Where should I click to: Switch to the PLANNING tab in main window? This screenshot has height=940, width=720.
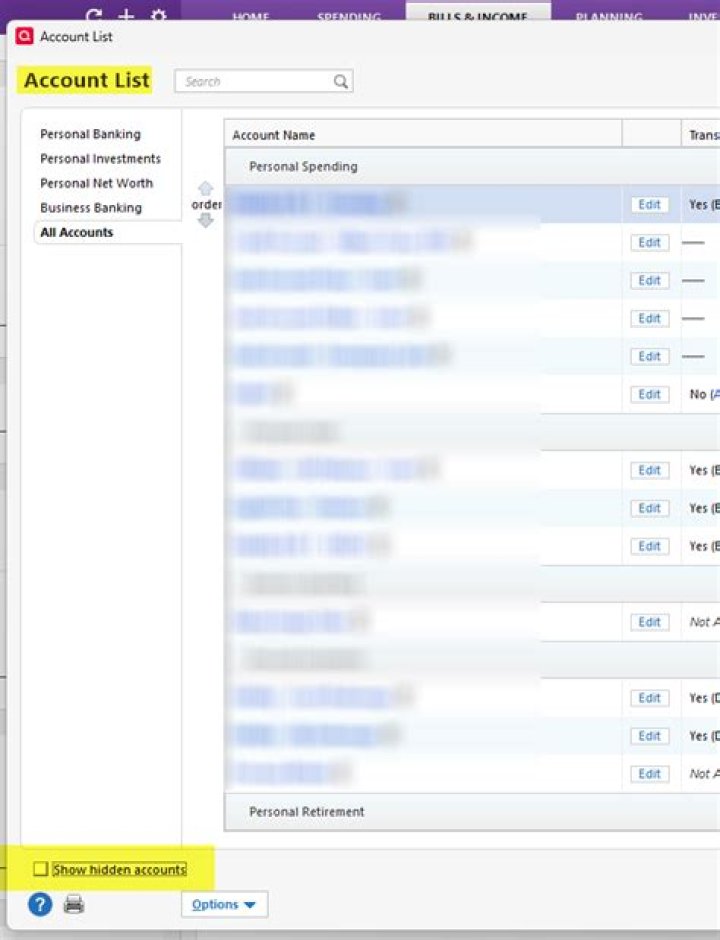point(608,16)
